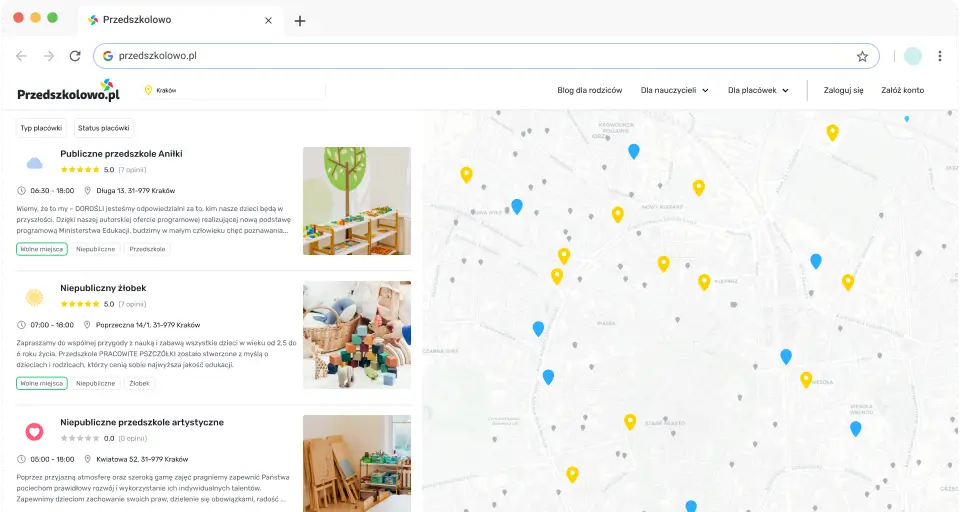This screenshot has width=960, height=512.
Task: Open the Typ placówki filter
Action: click(x=41, y=128)
